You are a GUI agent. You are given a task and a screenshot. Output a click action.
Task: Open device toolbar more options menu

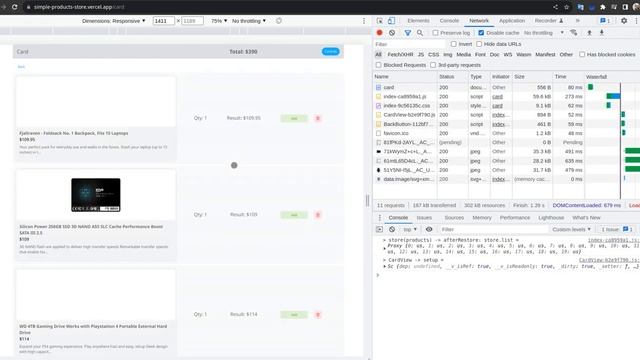[x=364, y=21]
